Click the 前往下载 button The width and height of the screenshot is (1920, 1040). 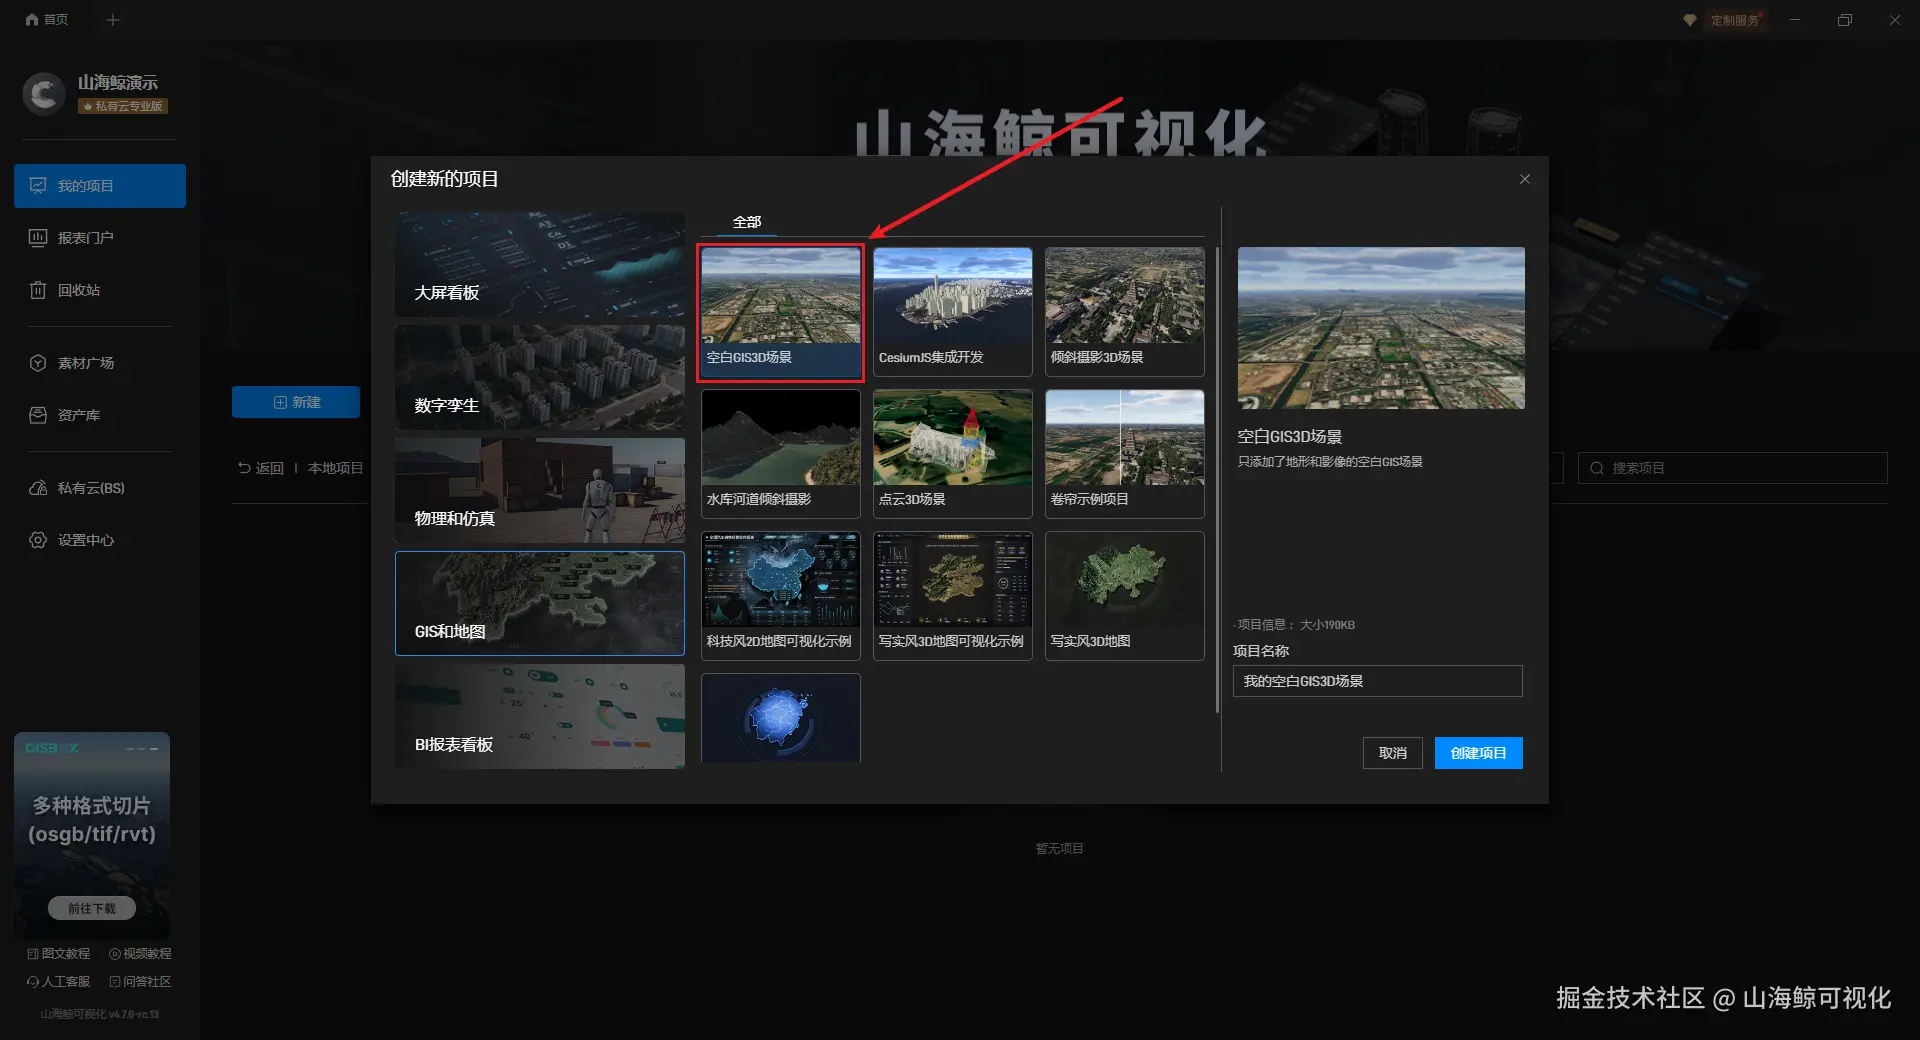pos(92,908)
